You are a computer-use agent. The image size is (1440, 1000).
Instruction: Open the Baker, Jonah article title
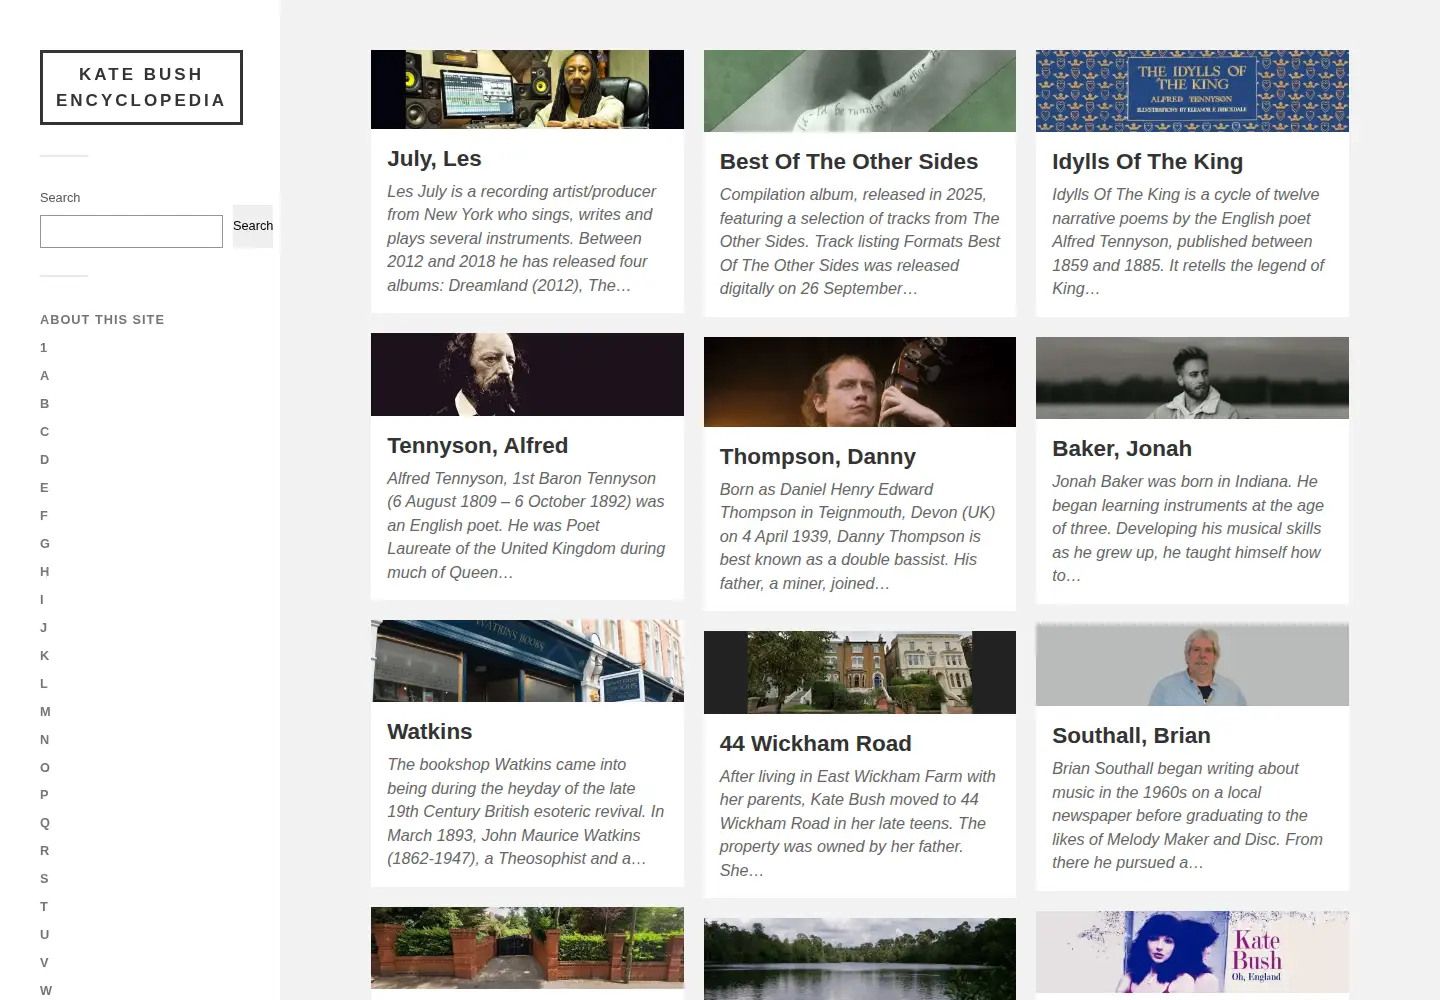1122,449
